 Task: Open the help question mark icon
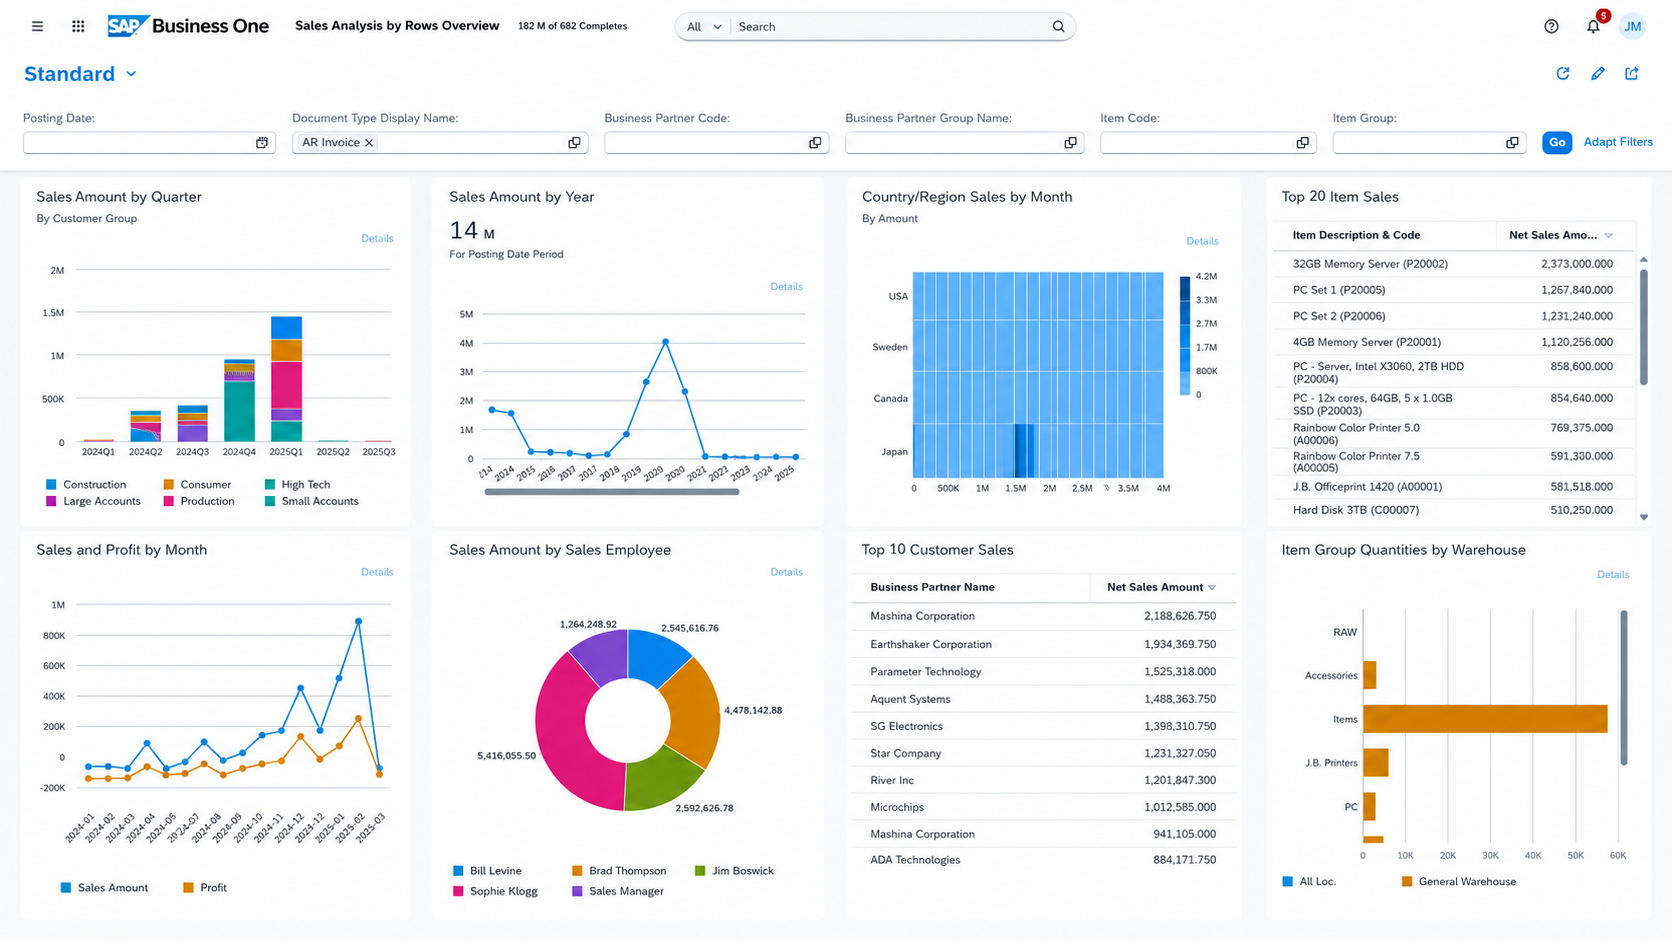tap(1551, 27)
